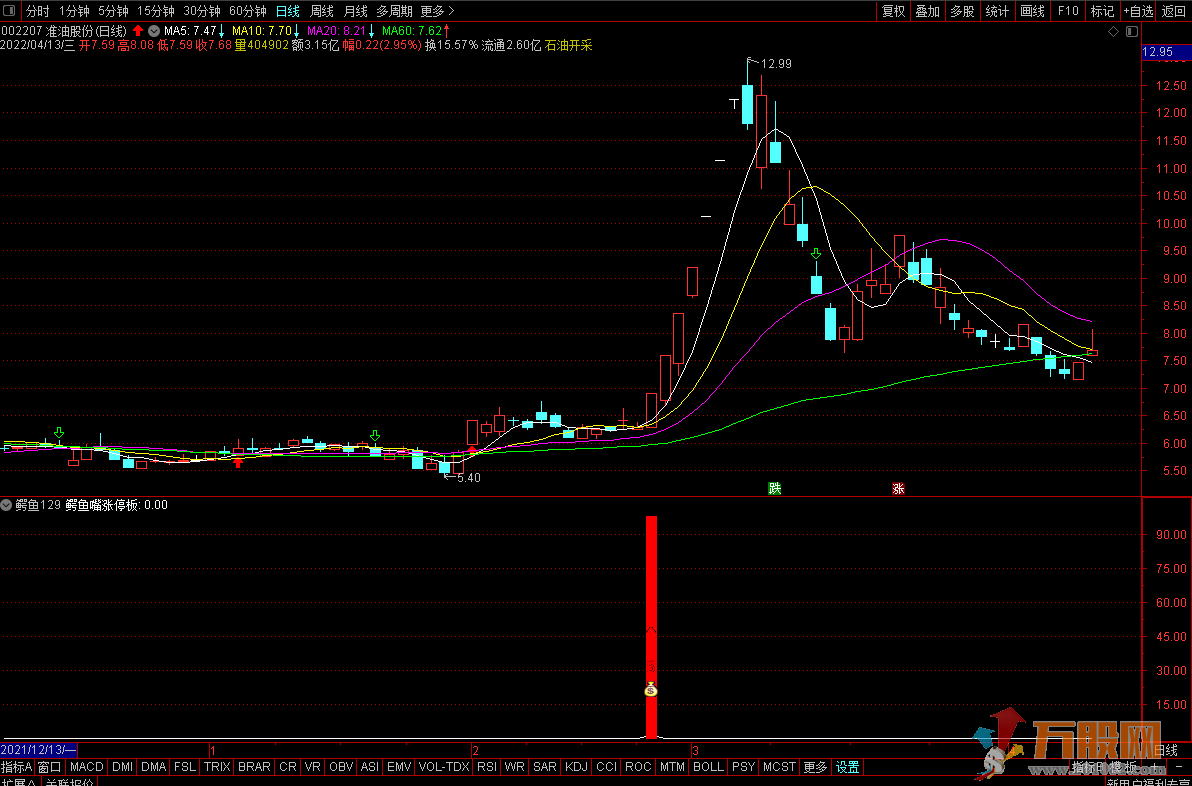
Task: Select the CCI indicator
Action: pyautogui.click(x=607, y=767)
